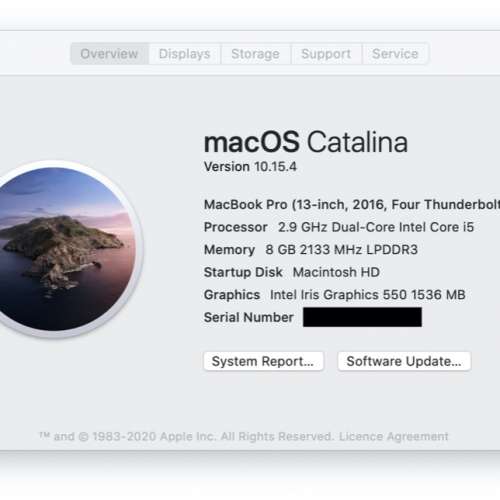
Task: Click the 8 GB 2133 MHz LPDDR3 value
Action: coord(342,250)
